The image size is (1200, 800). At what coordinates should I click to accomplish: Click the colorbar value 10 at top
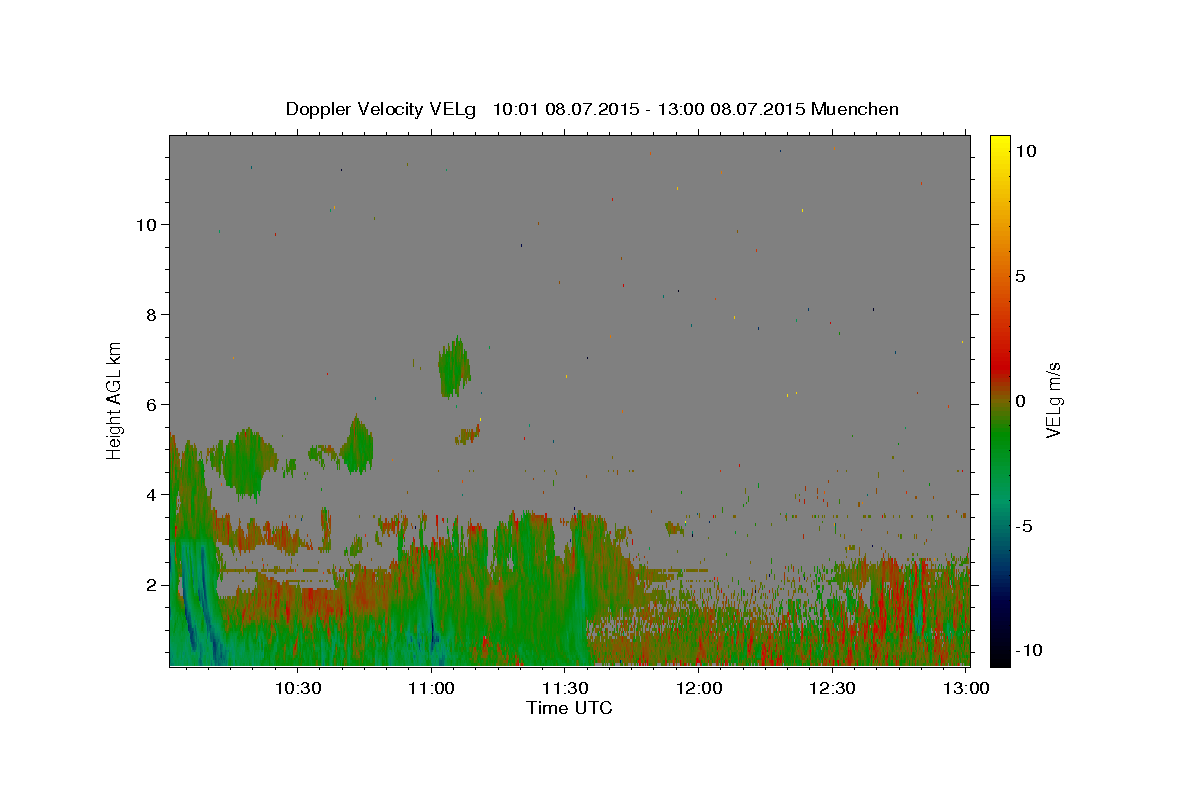point(1025,151)
